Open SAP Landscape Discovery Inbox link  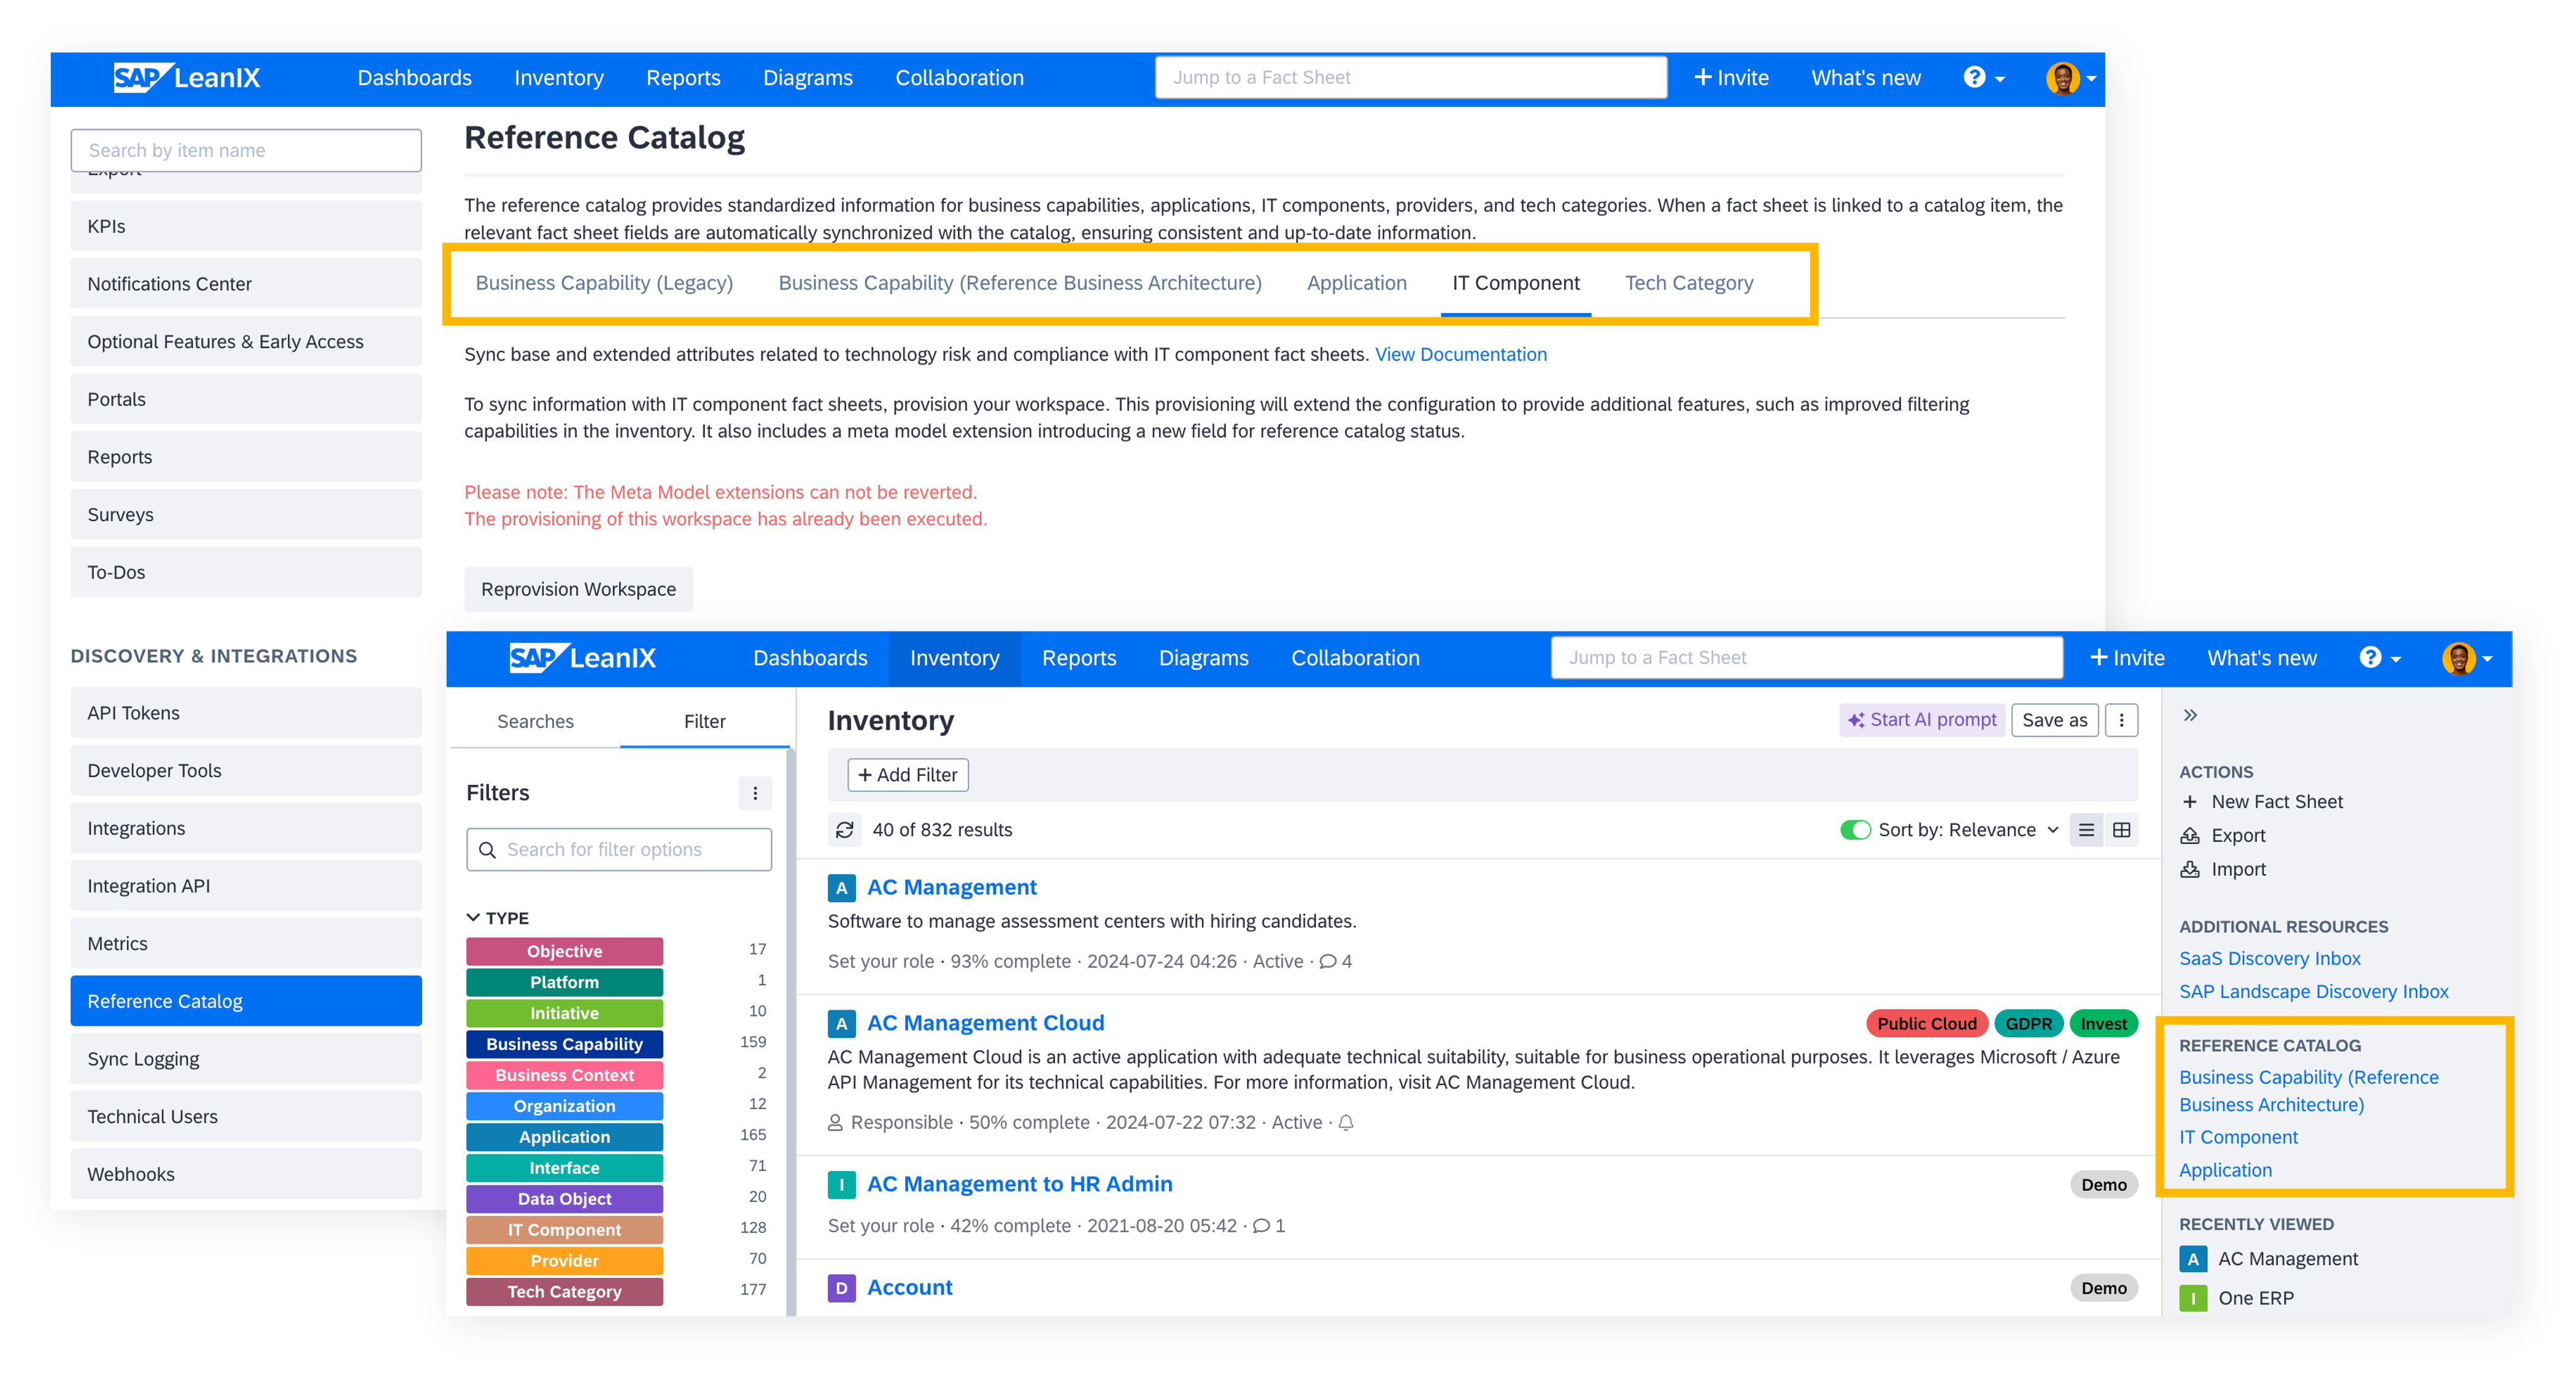(2313, 991)
